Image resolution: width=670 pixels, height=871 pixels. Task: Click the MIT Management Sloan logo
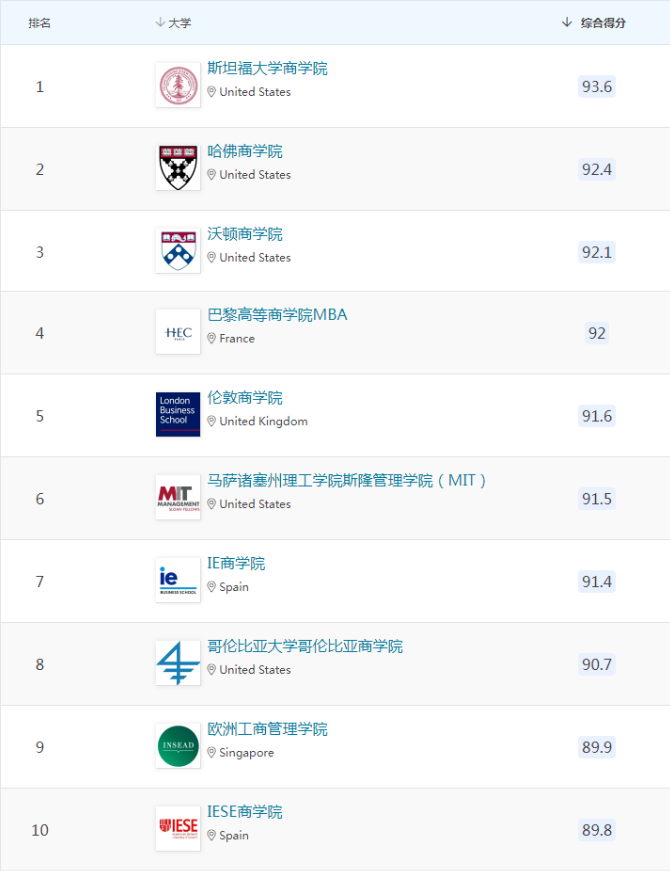pyautogui.click(x=178, y=498)
